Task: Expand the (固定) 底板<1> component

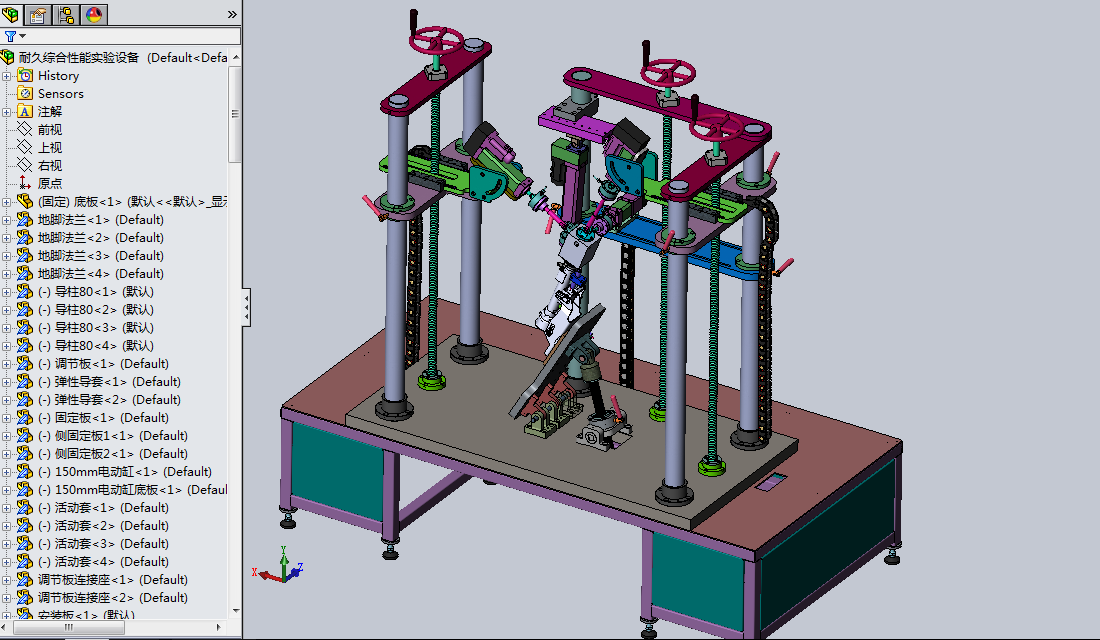Action: click(x=6, y=202)
